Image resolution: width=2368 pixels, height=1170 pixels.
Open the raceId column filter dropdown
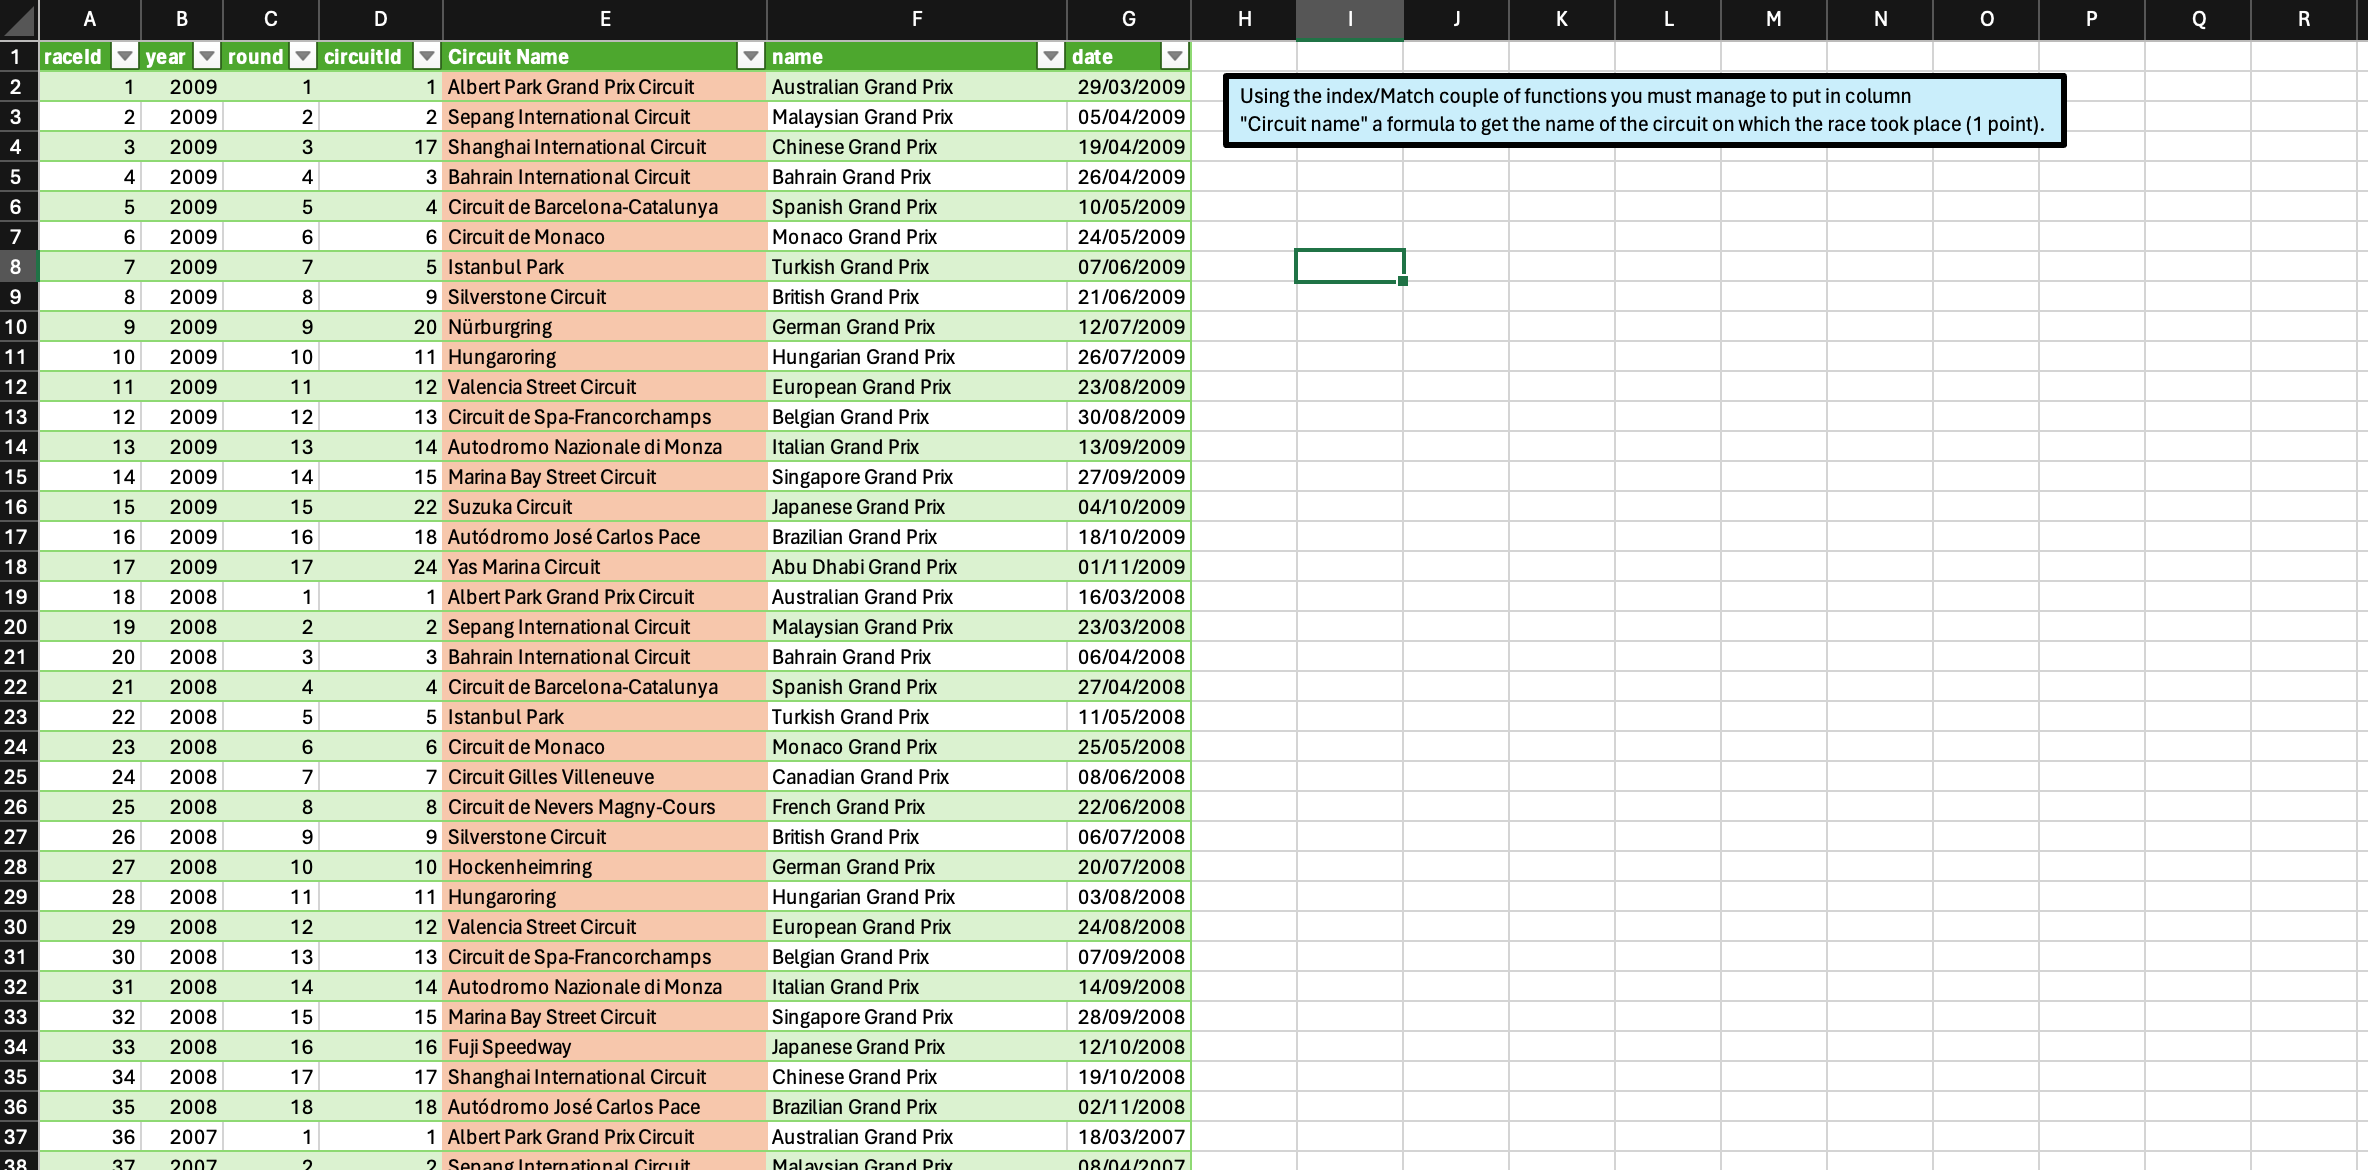point(125,56)
